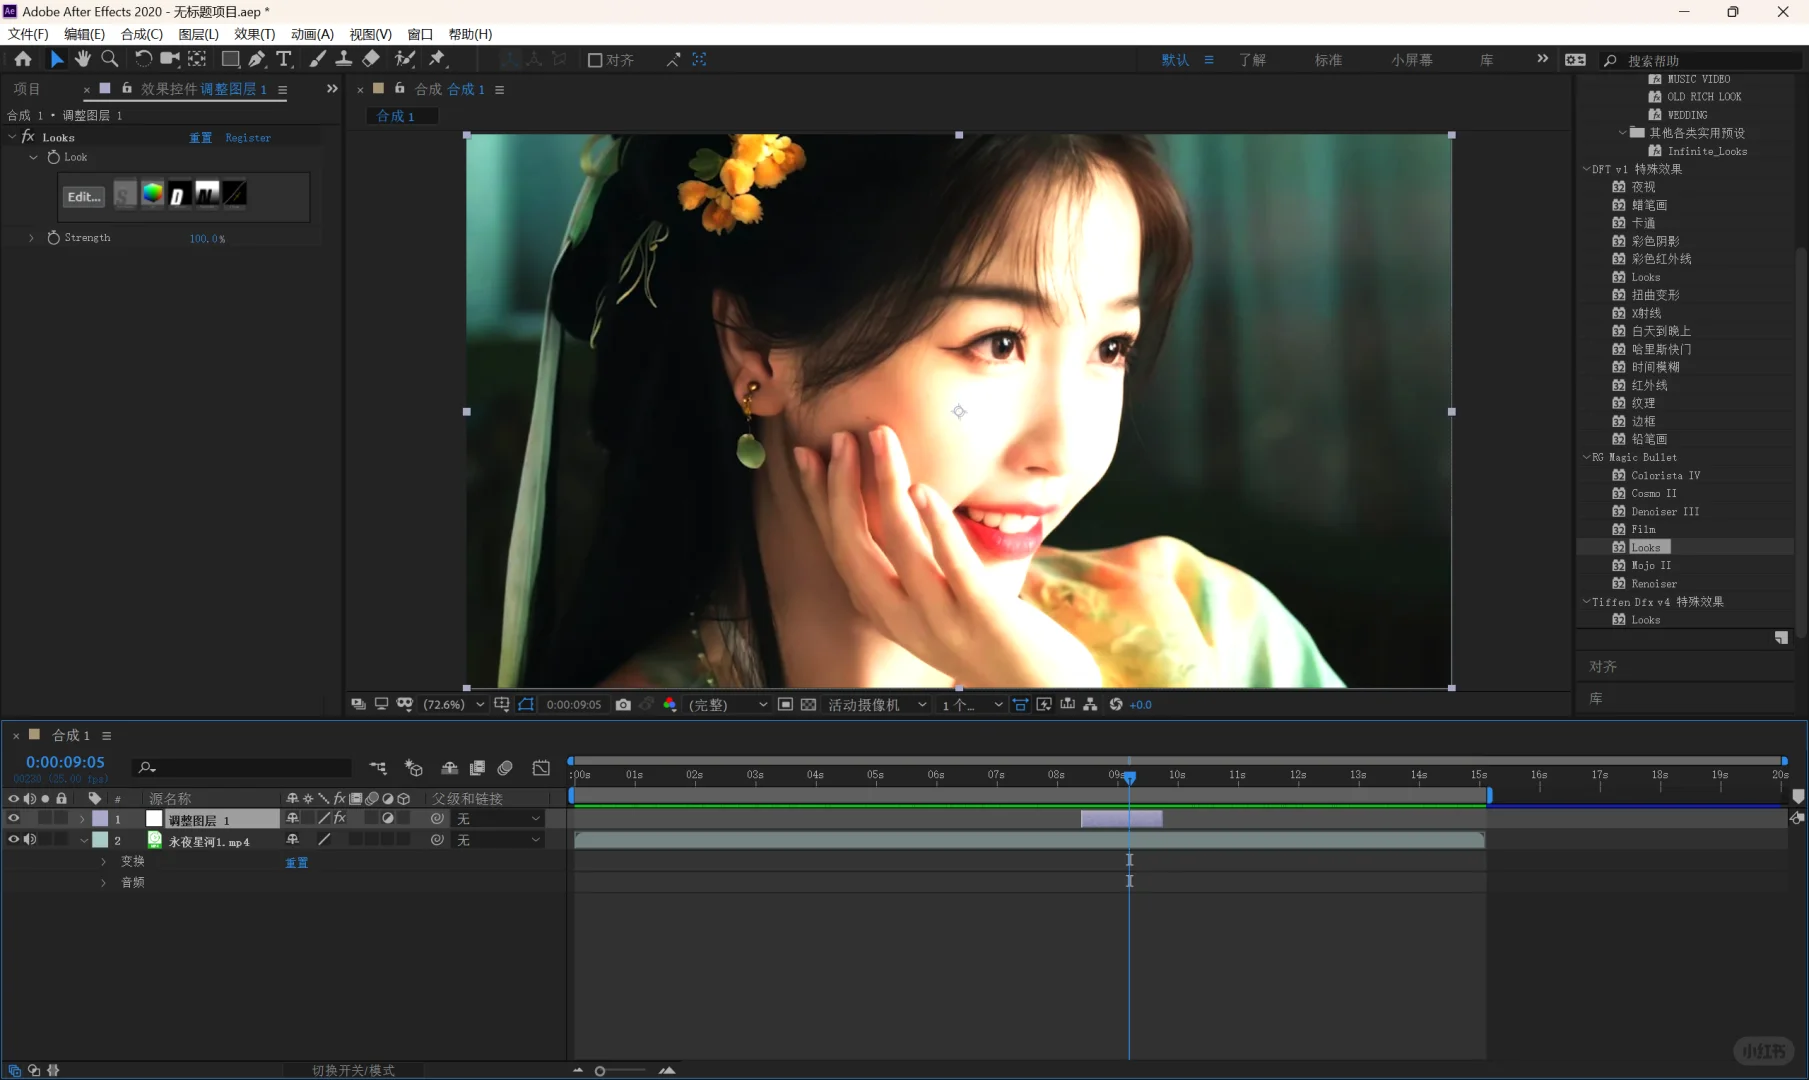1809x1080 pixels.
Task: Select the Roto Brush tool
Action: pos(405,60)
